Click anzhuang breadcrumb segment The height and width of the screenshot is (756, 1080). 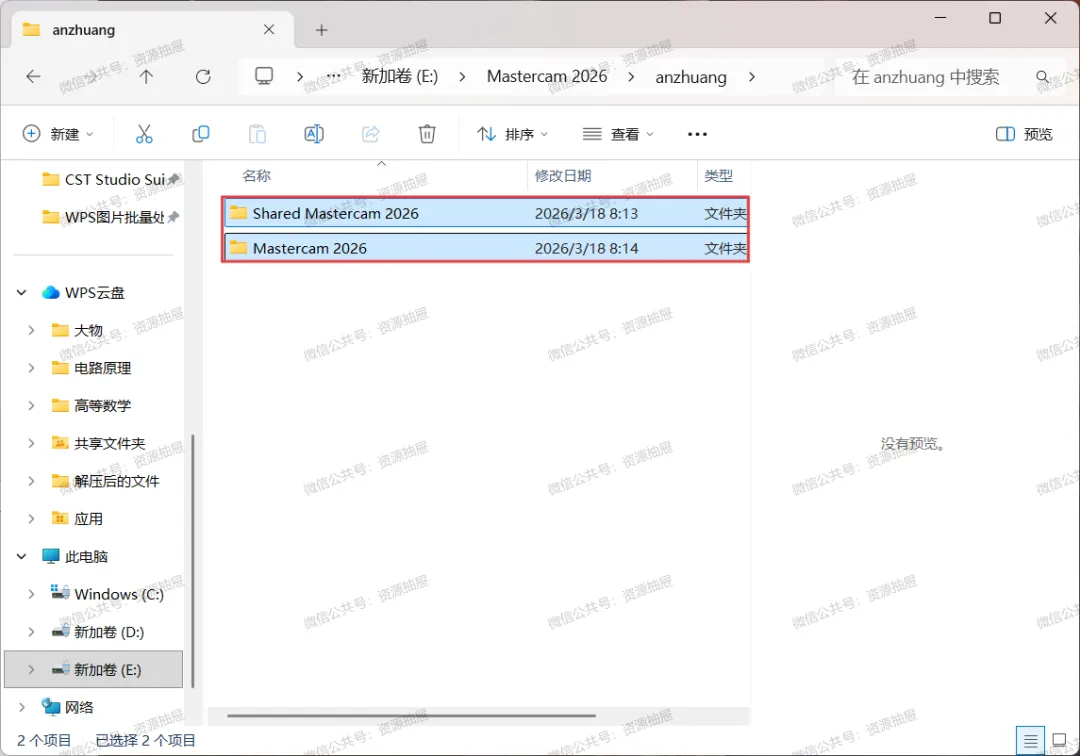691,77
